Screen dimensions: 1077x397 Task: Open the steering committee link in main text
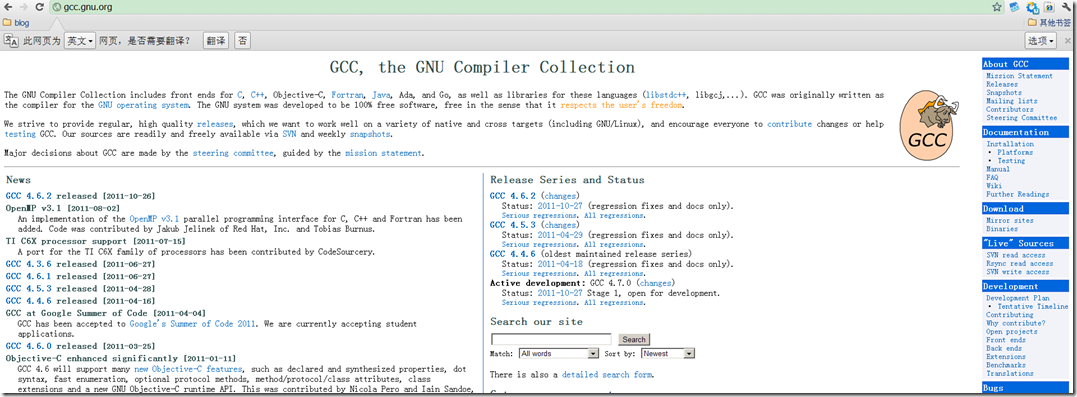pyautogui.click(x=232, y=153)
